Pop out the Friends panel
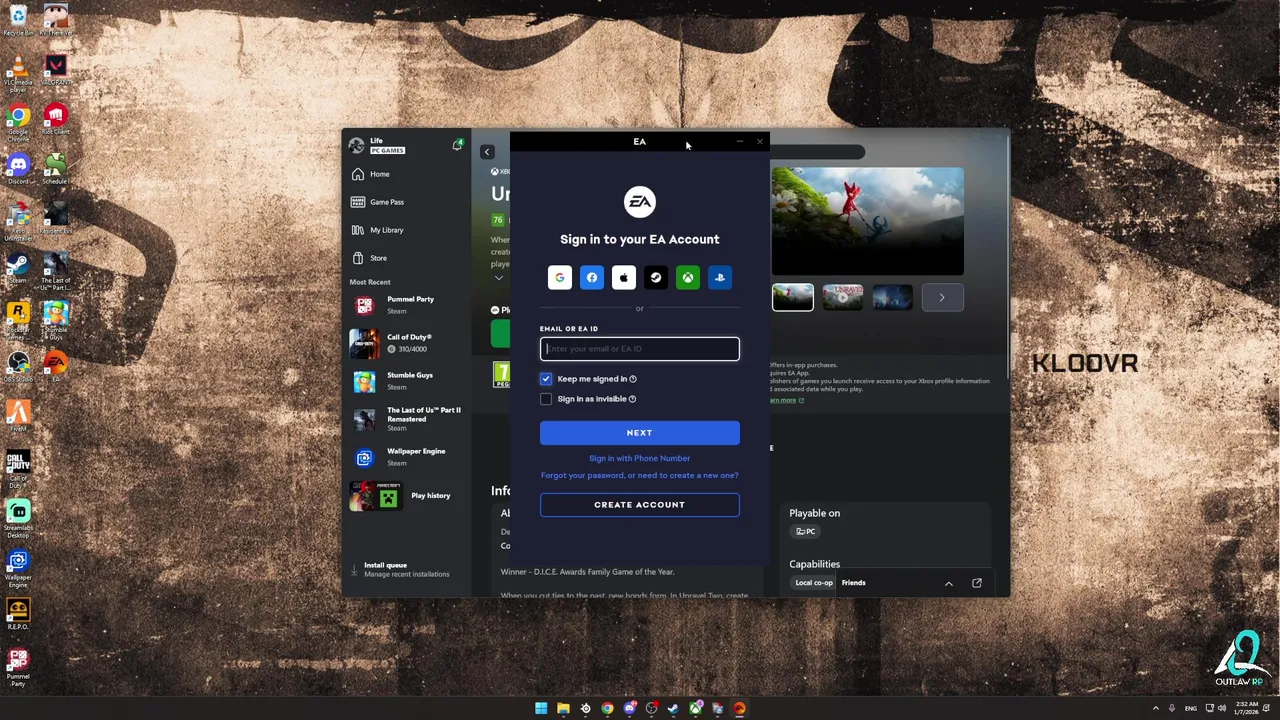 tap(977, 583)
